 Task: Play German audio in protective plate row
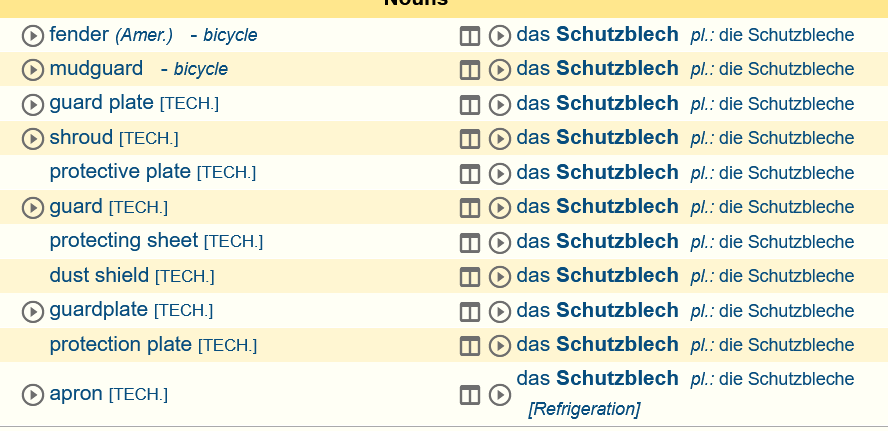pos(500,174)
